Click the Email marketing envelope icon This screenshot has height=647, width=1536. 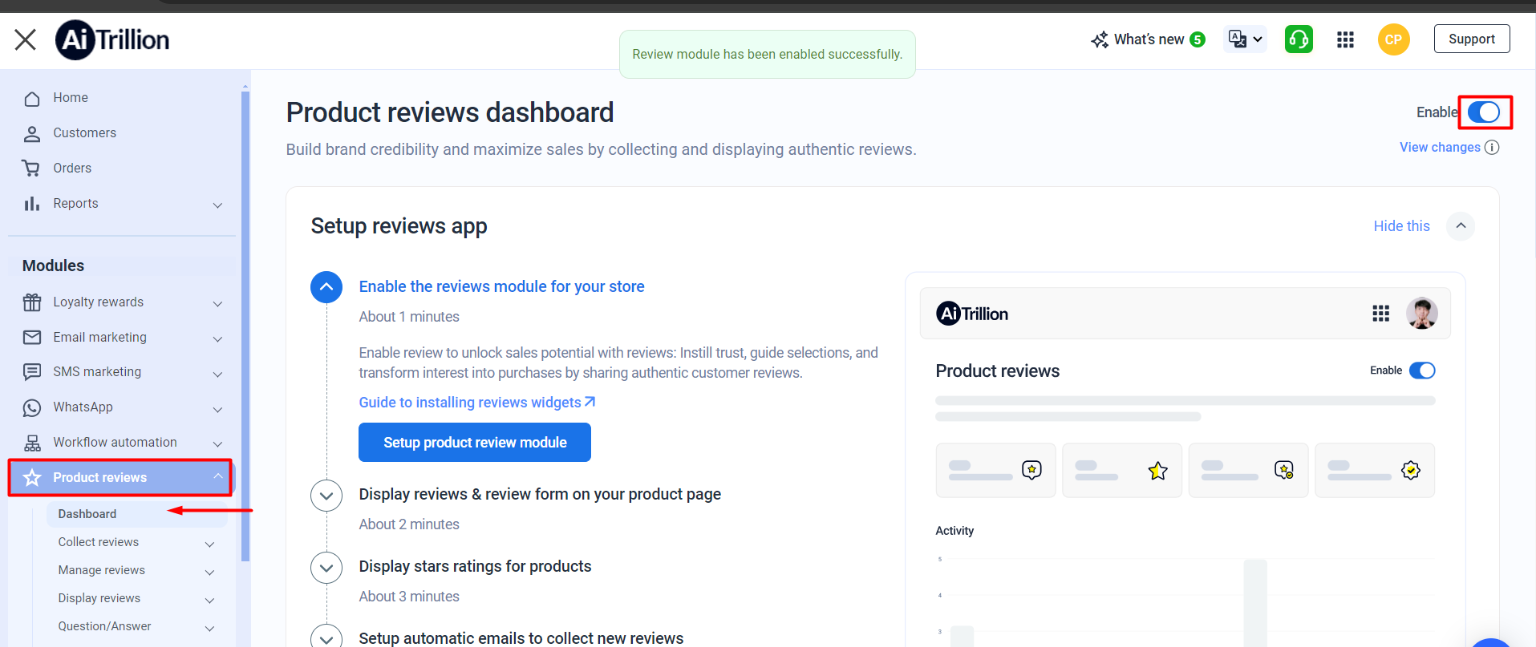[x=32, y=337]
